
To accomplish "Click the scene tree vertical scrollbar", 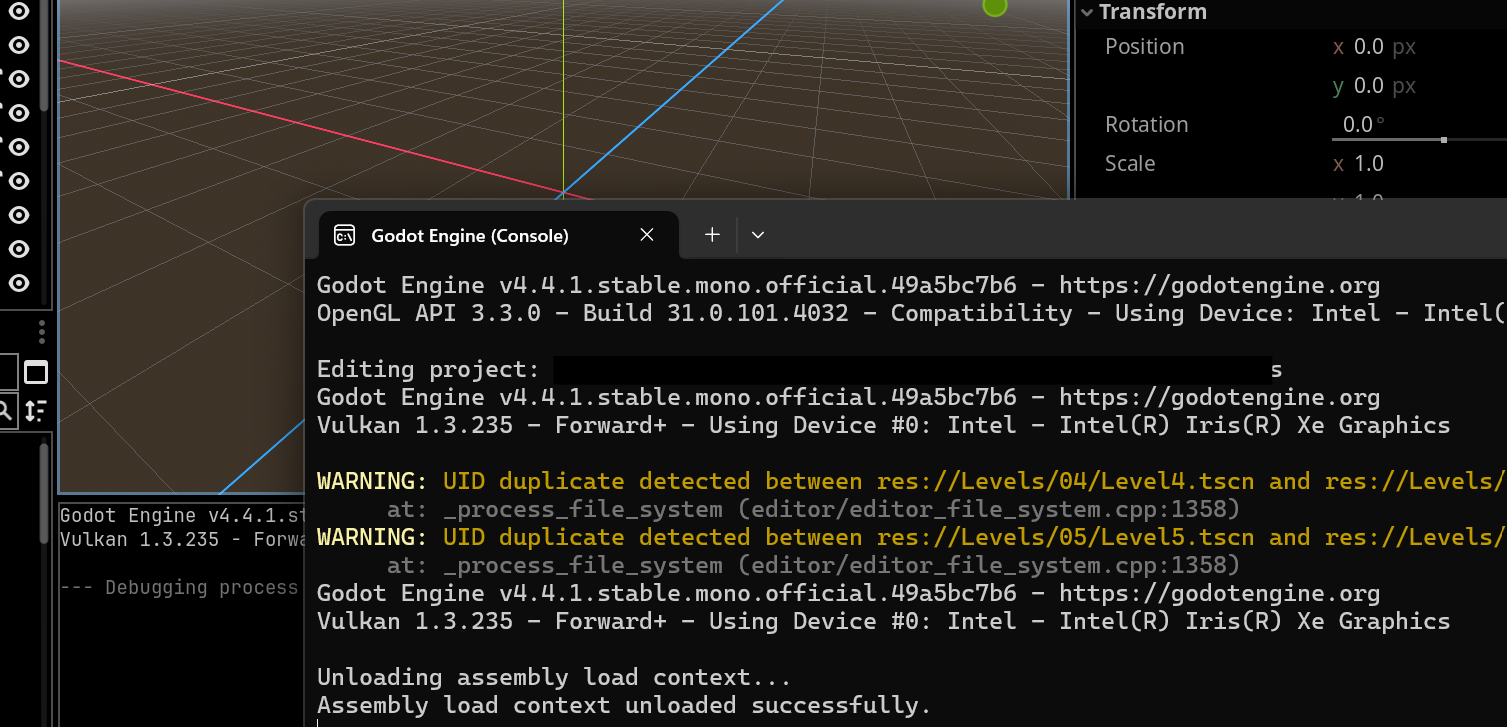I will 43,55.
